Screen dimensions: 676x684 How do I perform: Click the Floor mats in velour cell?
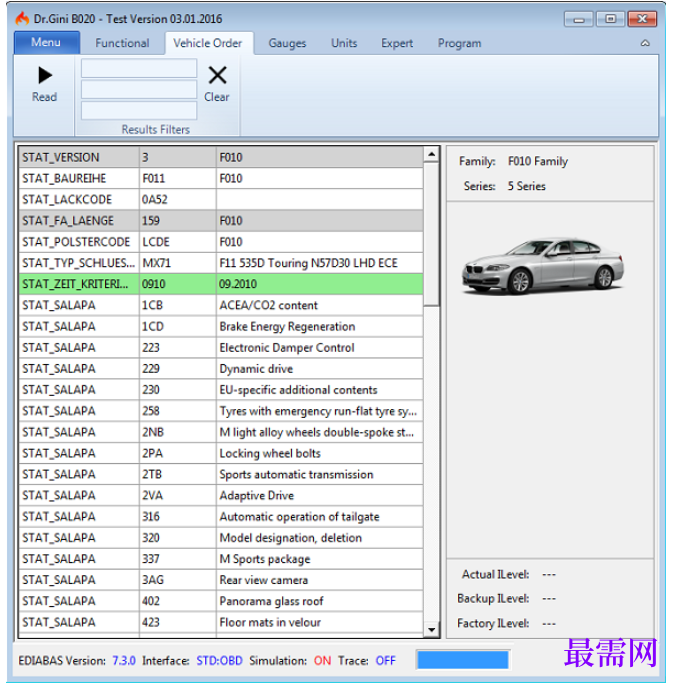[320, 622]
